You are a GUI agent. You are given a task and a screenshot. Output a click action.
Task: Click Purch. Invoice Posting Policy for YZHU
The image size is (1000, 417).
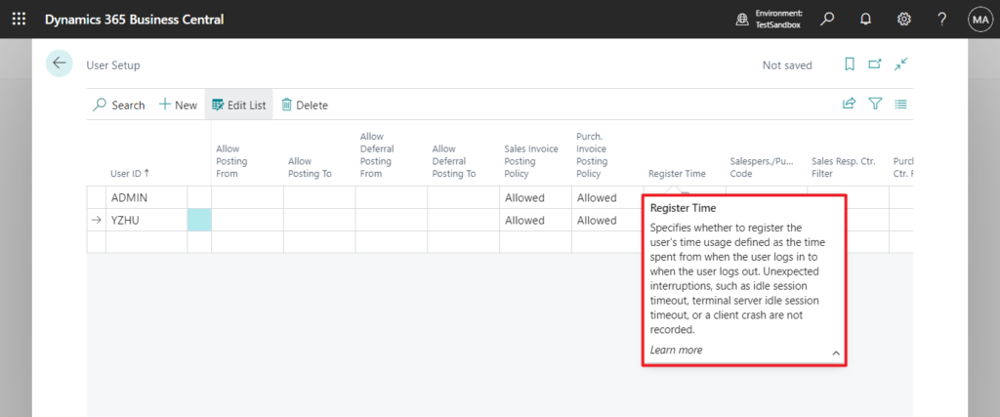[607, 220]
